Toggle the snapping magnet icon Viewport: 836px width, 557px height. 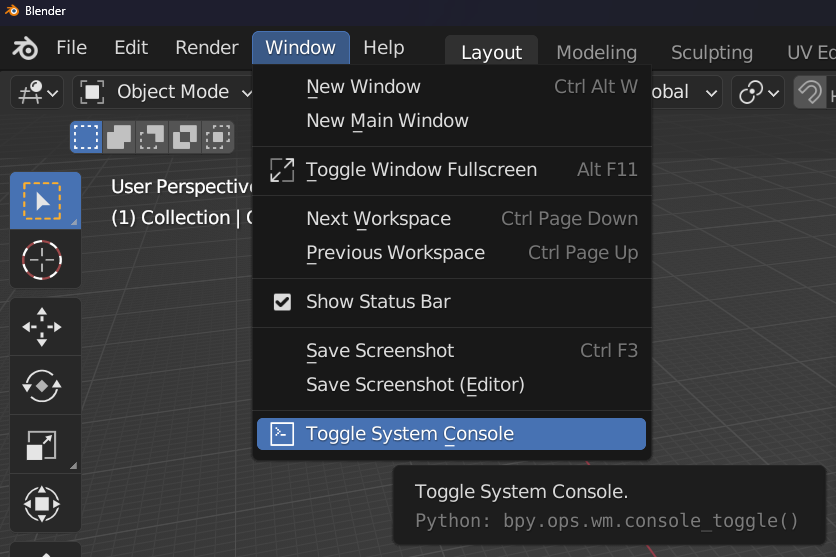(810, 92)
